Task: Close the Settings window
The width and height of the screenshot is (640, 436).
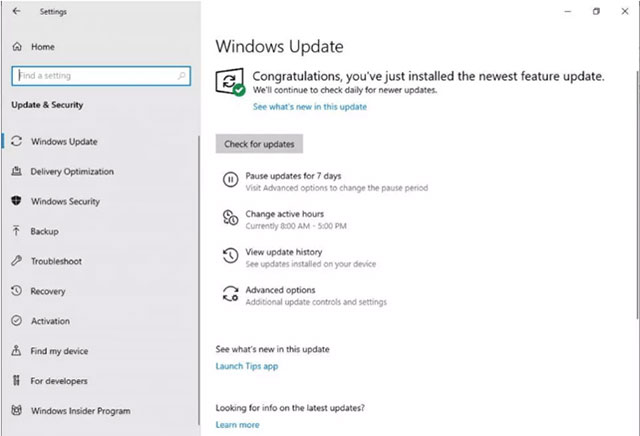Action: click(x=625, y=11)
